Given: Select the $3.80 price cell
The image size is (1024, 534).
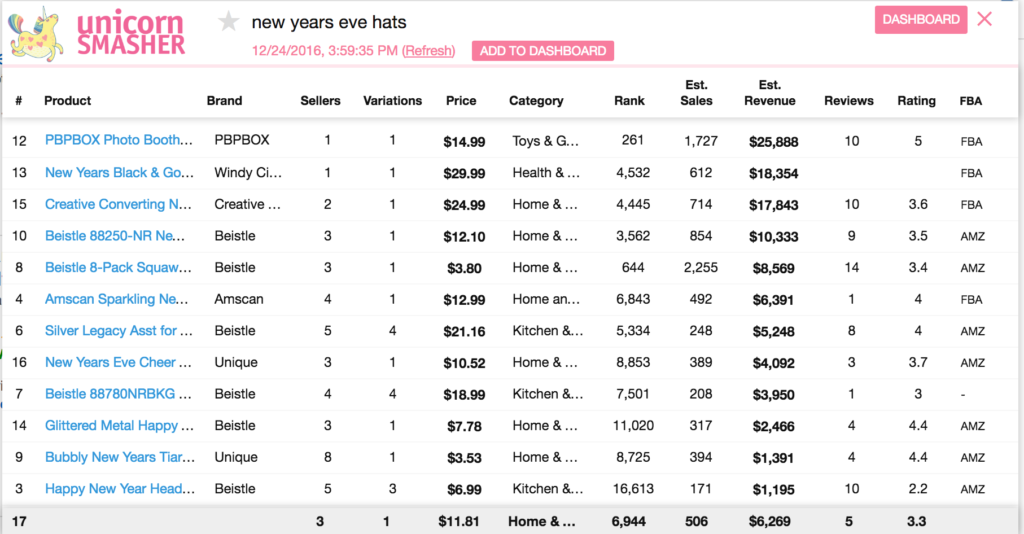Looking at the screenshot, I should (464, 268).
